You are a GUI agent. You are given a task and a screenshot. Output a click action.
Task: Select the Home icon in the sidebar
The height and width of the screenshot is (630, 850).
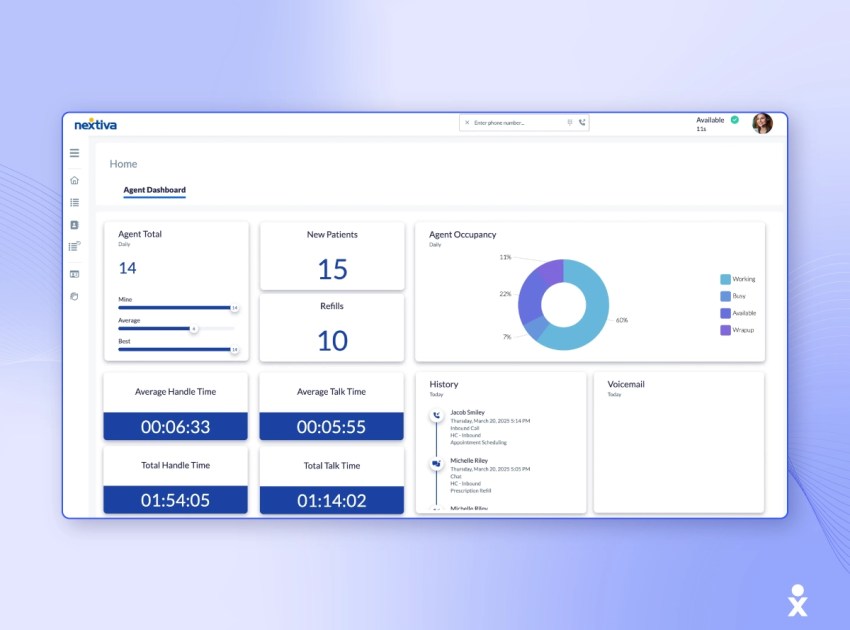click(x=74, y=180)
